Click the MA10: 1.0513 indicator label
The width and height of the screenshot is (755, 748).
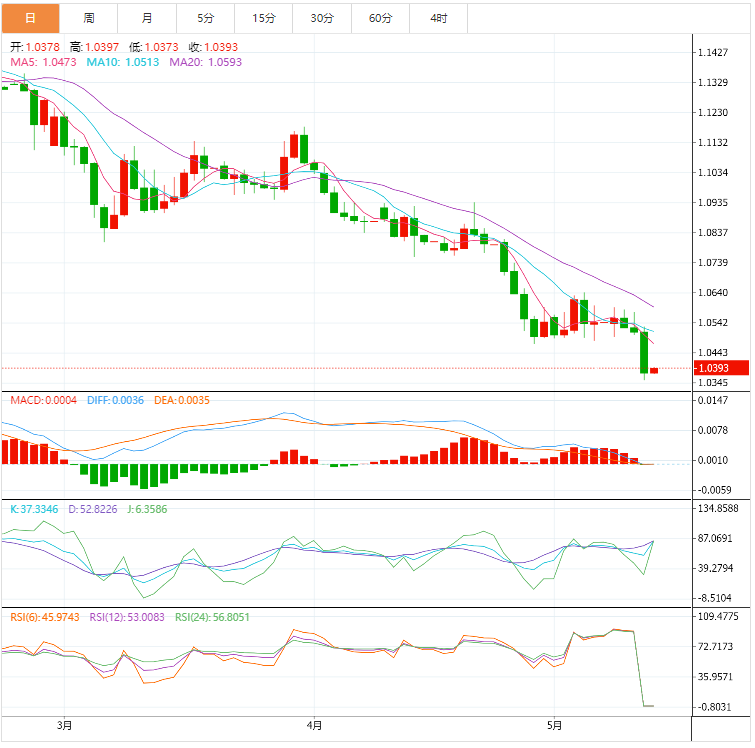pyautogui.click(x=123, y=62)
